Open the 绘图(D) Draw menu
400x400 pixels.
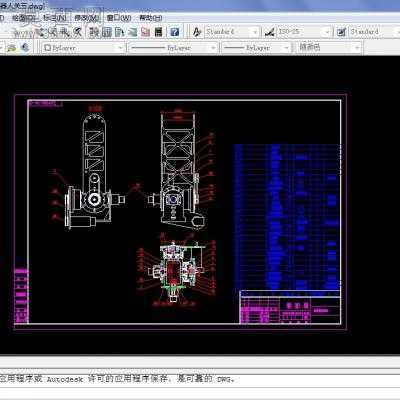(x=24, y=18)
